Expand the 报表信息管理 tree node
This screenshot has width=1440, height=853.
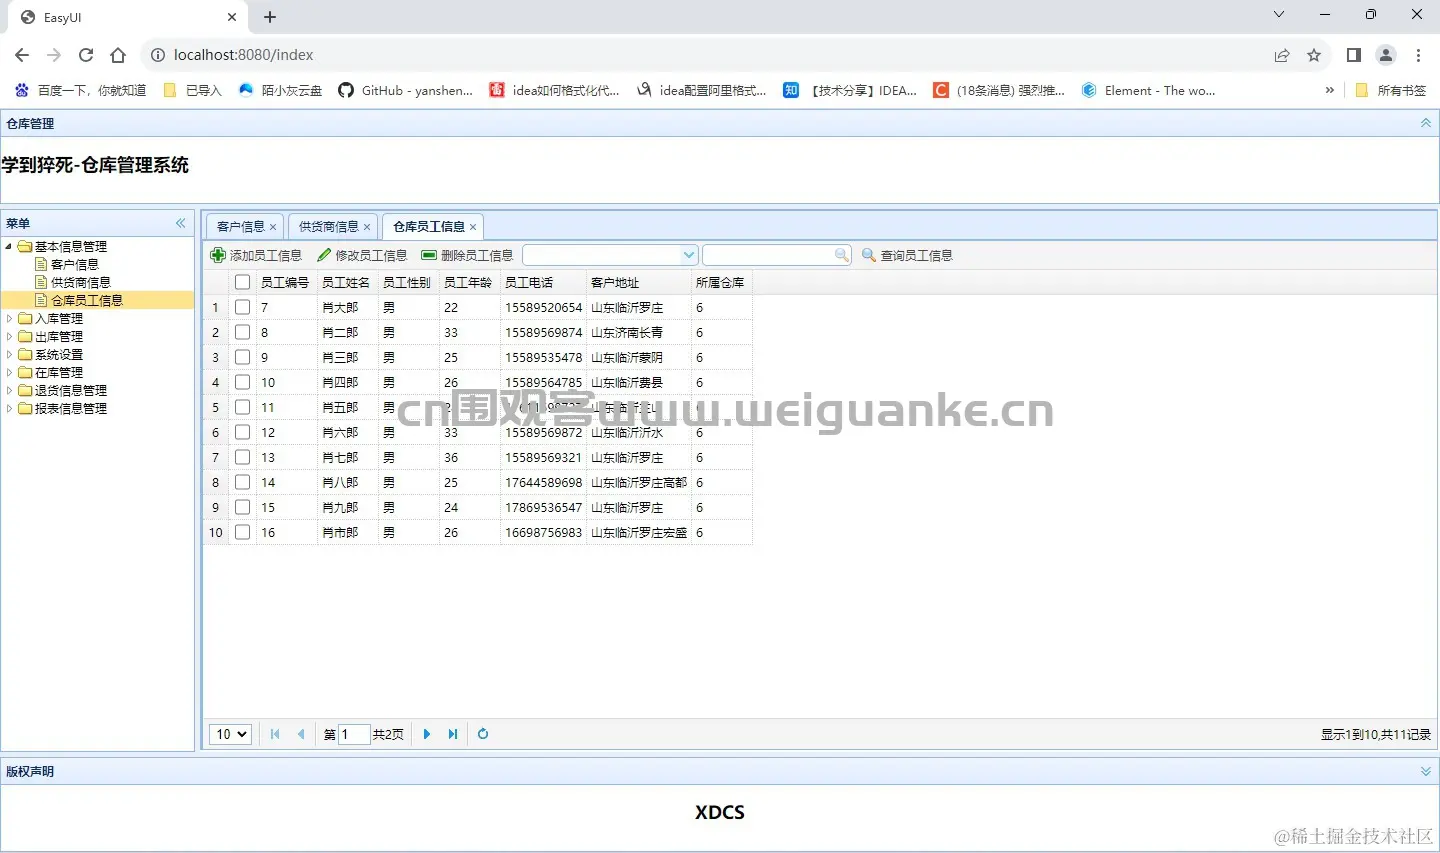(9, 408)
